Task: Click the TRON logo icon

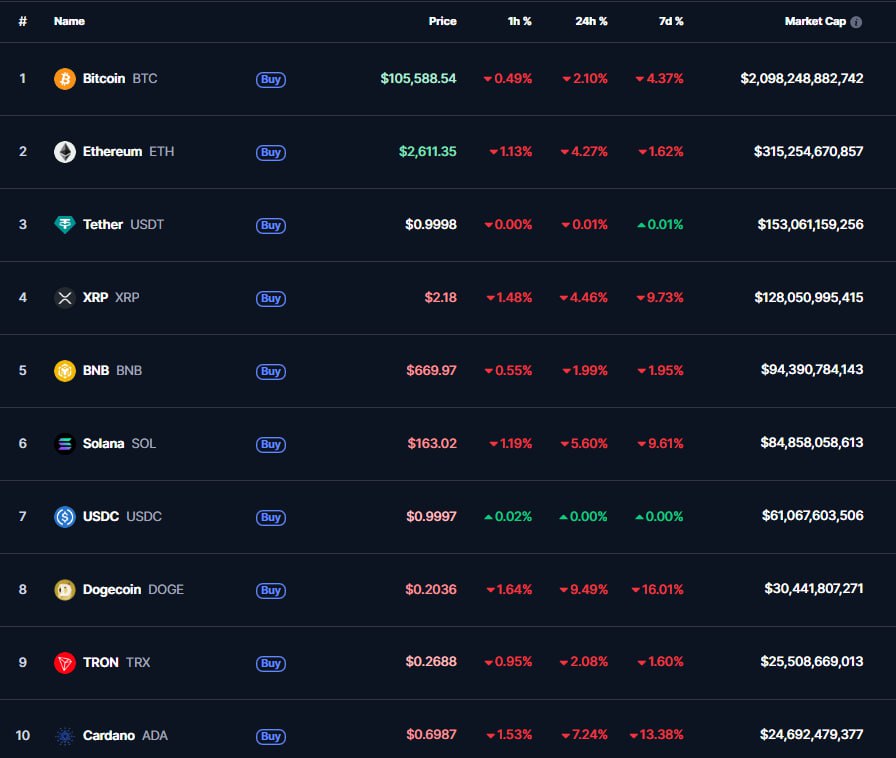Action: coord(65,663)
